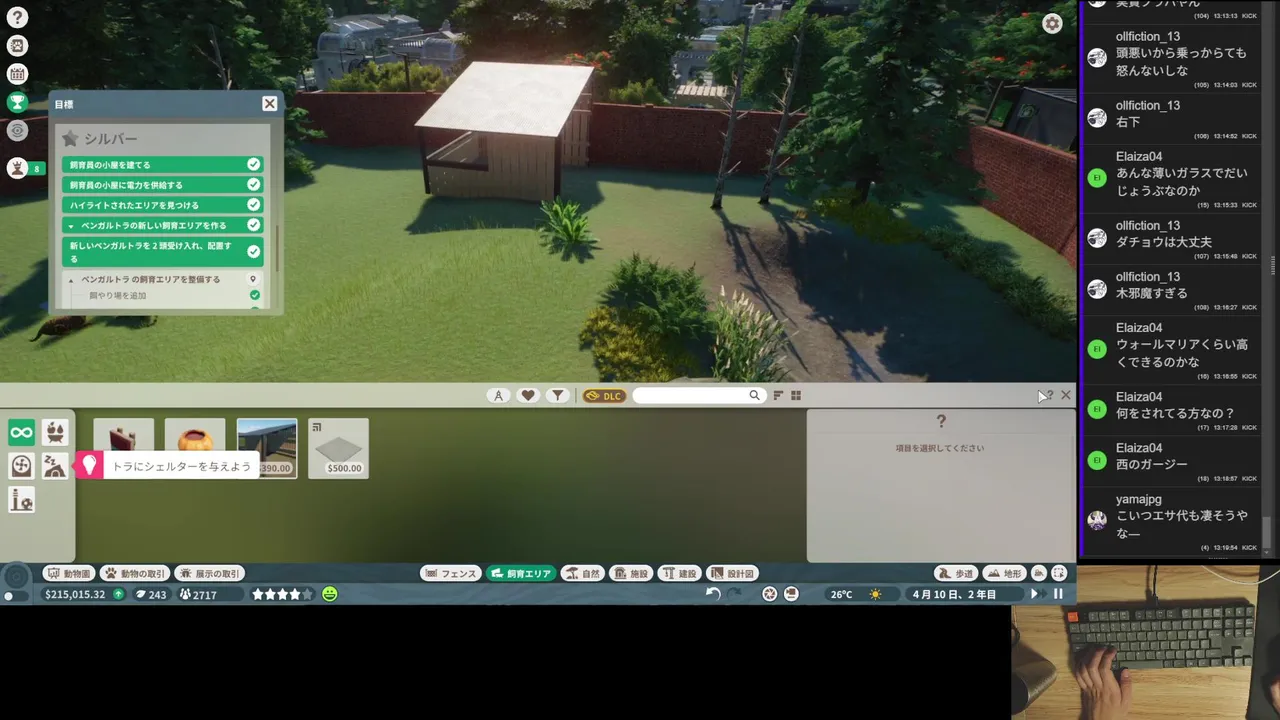Screen dimensions: 1280x720
Task: Click the date 4月10日、2年目
Action: coord(953,595)
